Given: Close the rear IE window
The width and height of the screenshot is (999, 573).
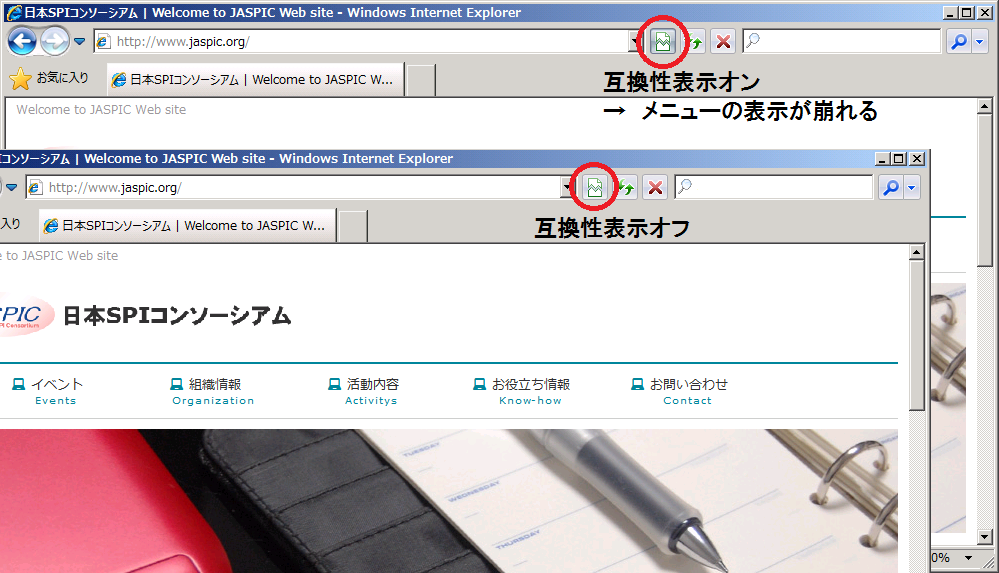Looking at the screenshot, I should coord(985,13).
